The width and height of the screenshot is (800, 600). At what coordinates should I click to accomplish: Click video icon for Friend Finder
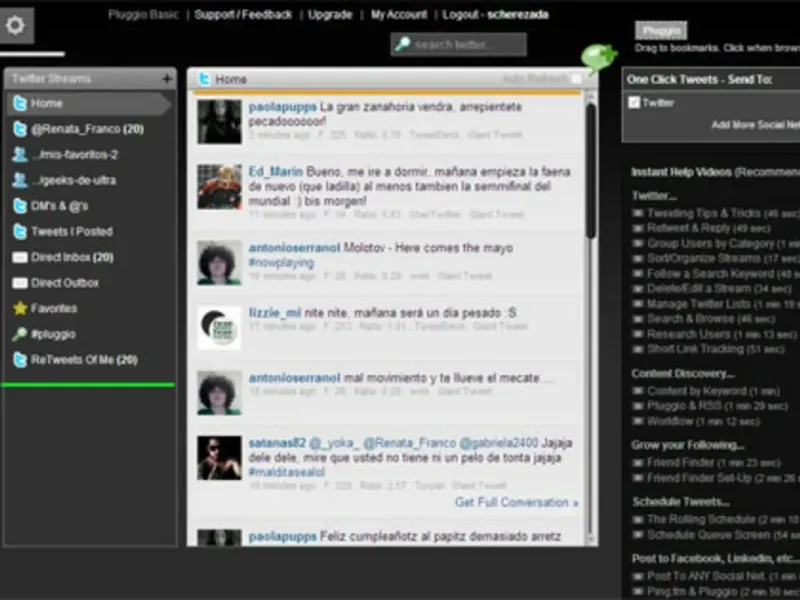[x=638, y=463]
